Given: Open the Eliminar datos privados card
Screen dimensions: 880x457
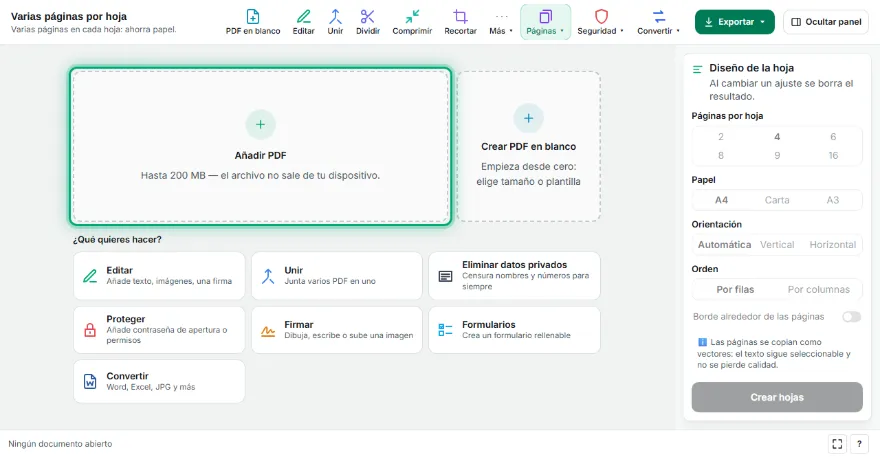Looking at the screenshot, I should pyautogui.click(x=514, y=276).
